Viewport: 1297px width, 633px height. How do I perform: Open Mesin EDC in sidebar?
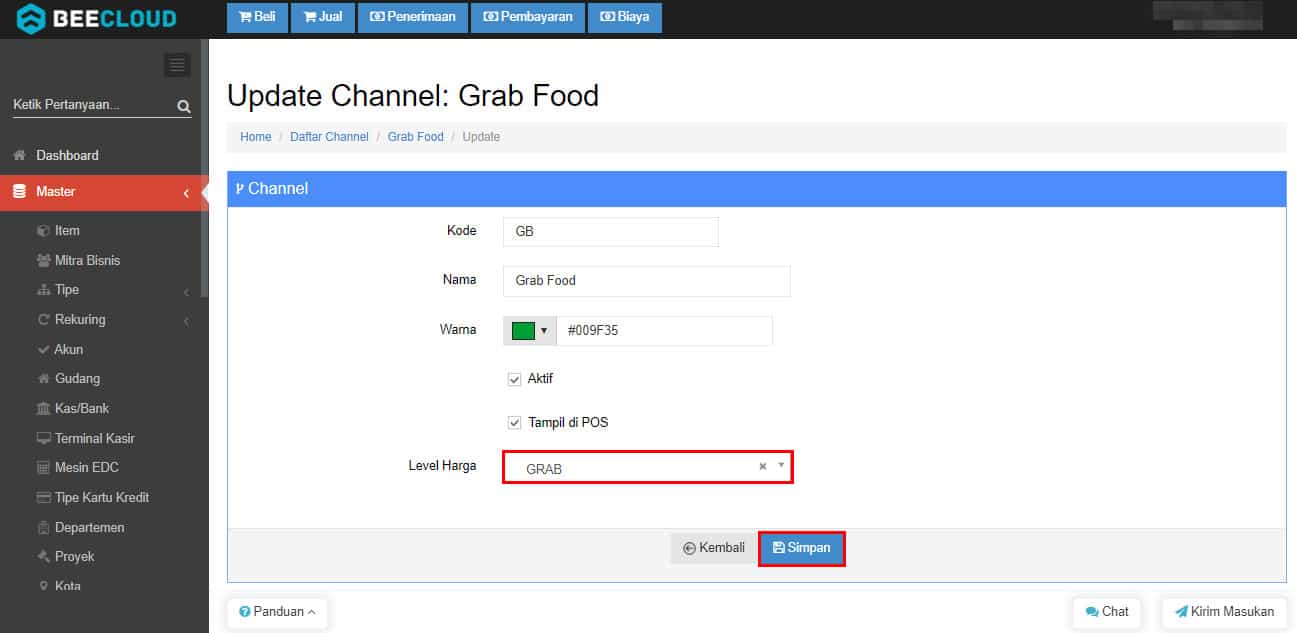click(x=86, y=467)
